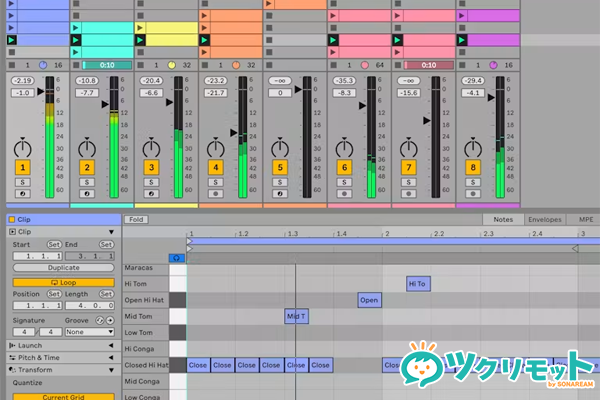
Task: Solo track 1 with its S button
Action: click(x=23, y=182)
